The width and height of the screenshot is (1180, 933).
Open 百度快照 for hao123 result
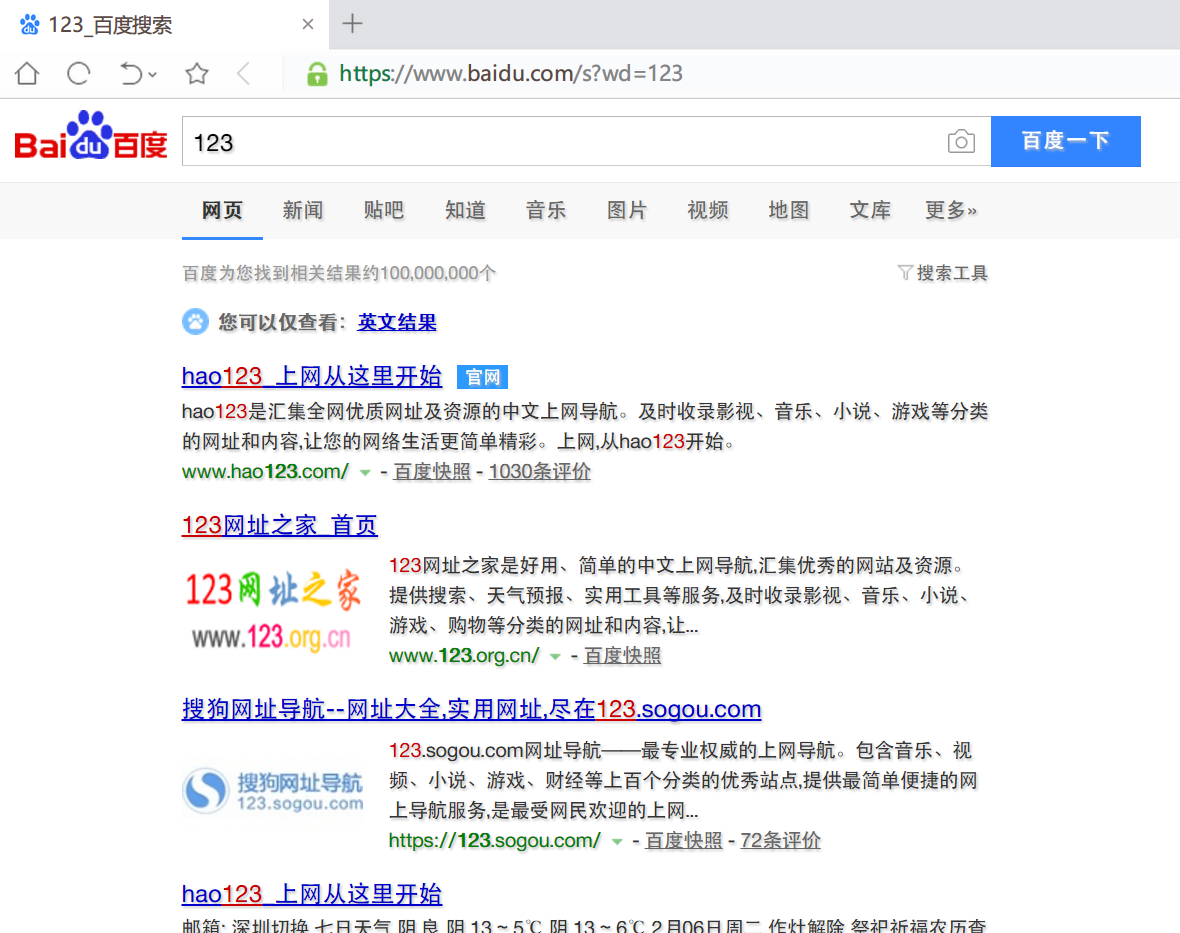(432, 472)
